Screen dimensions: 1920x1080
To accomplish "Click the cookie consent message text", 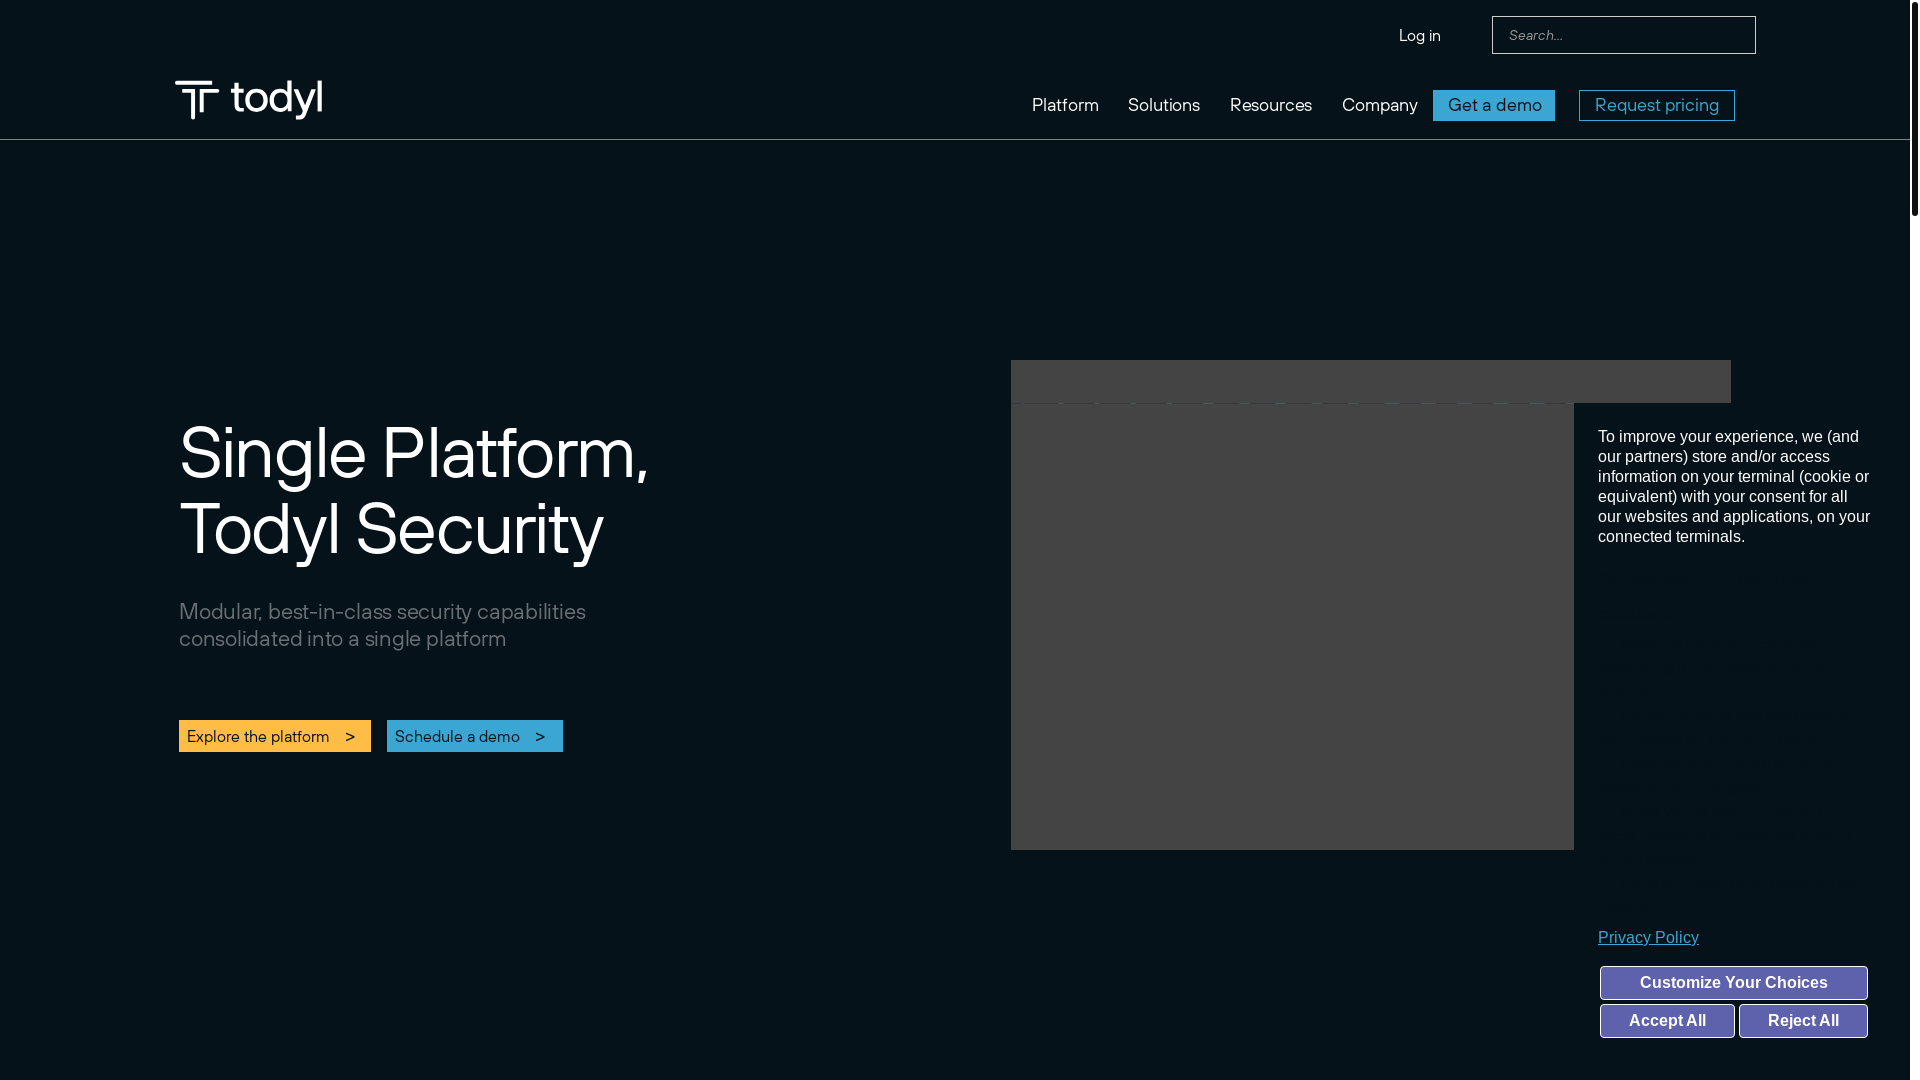I will point(1734,486).
